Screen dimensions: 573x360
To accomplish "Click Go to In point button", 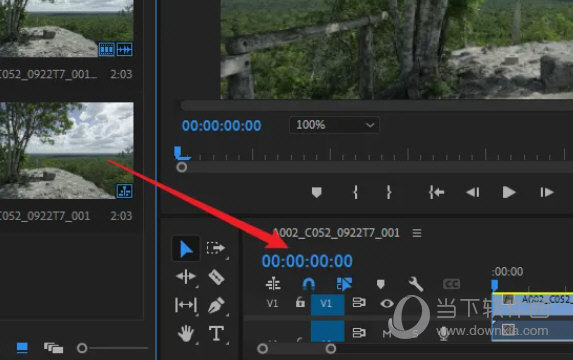I will [436, 192].
